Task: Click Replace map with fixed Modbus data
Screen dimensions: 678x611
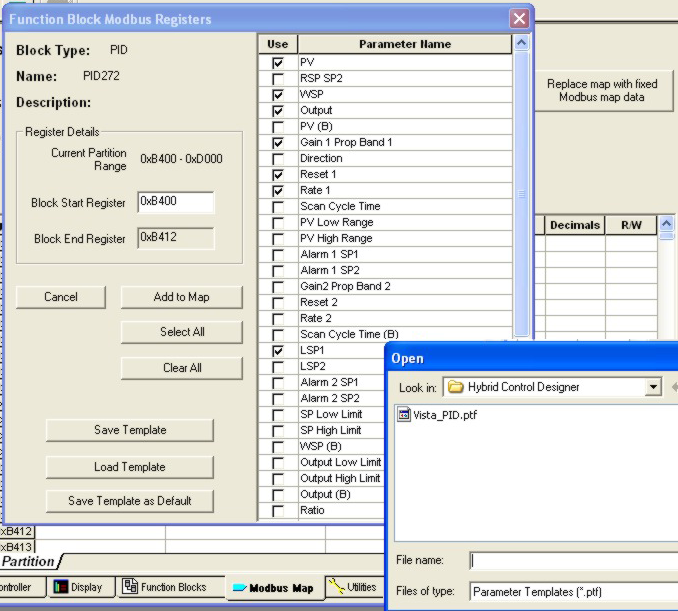Action: click(602, 91)
